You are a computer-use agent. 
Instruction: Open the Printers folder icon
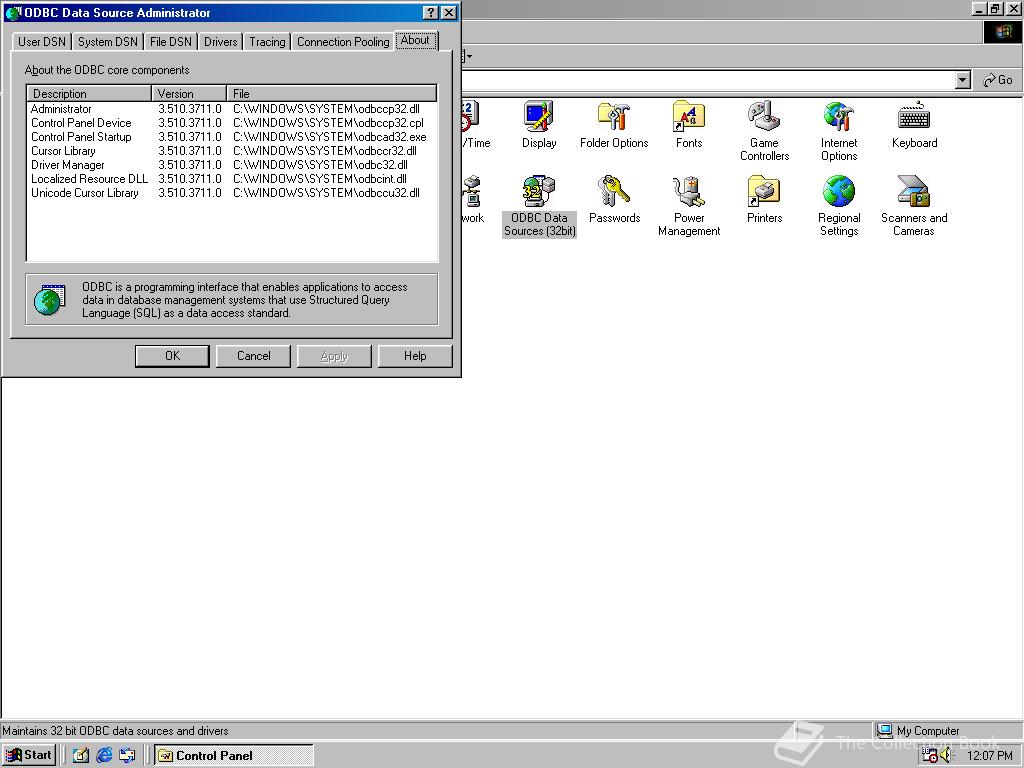(764, 200)
